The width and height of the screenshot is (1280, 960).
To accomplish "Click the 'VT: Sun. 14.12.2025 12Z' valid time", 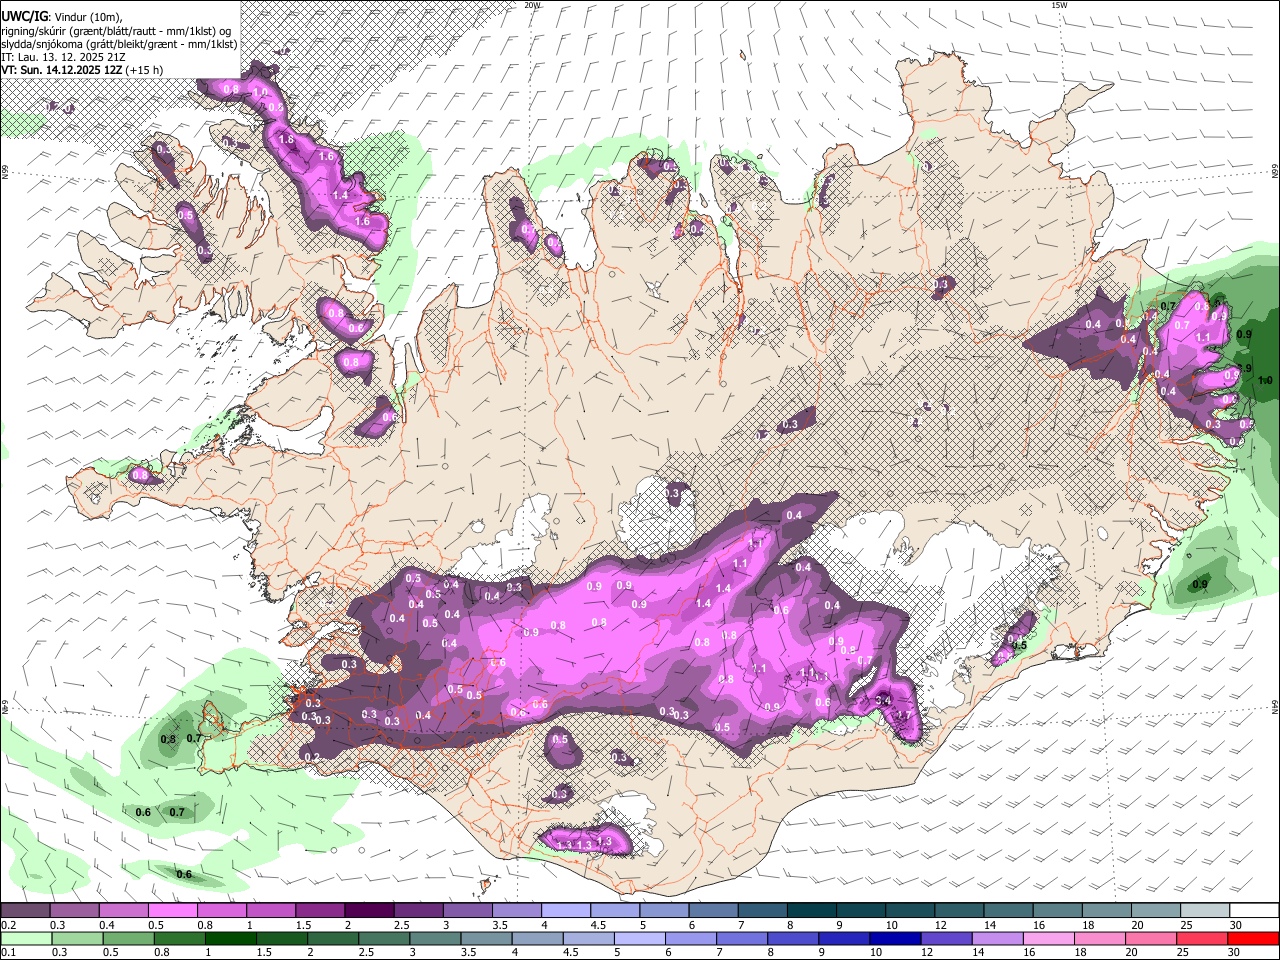I will (62, 70).
